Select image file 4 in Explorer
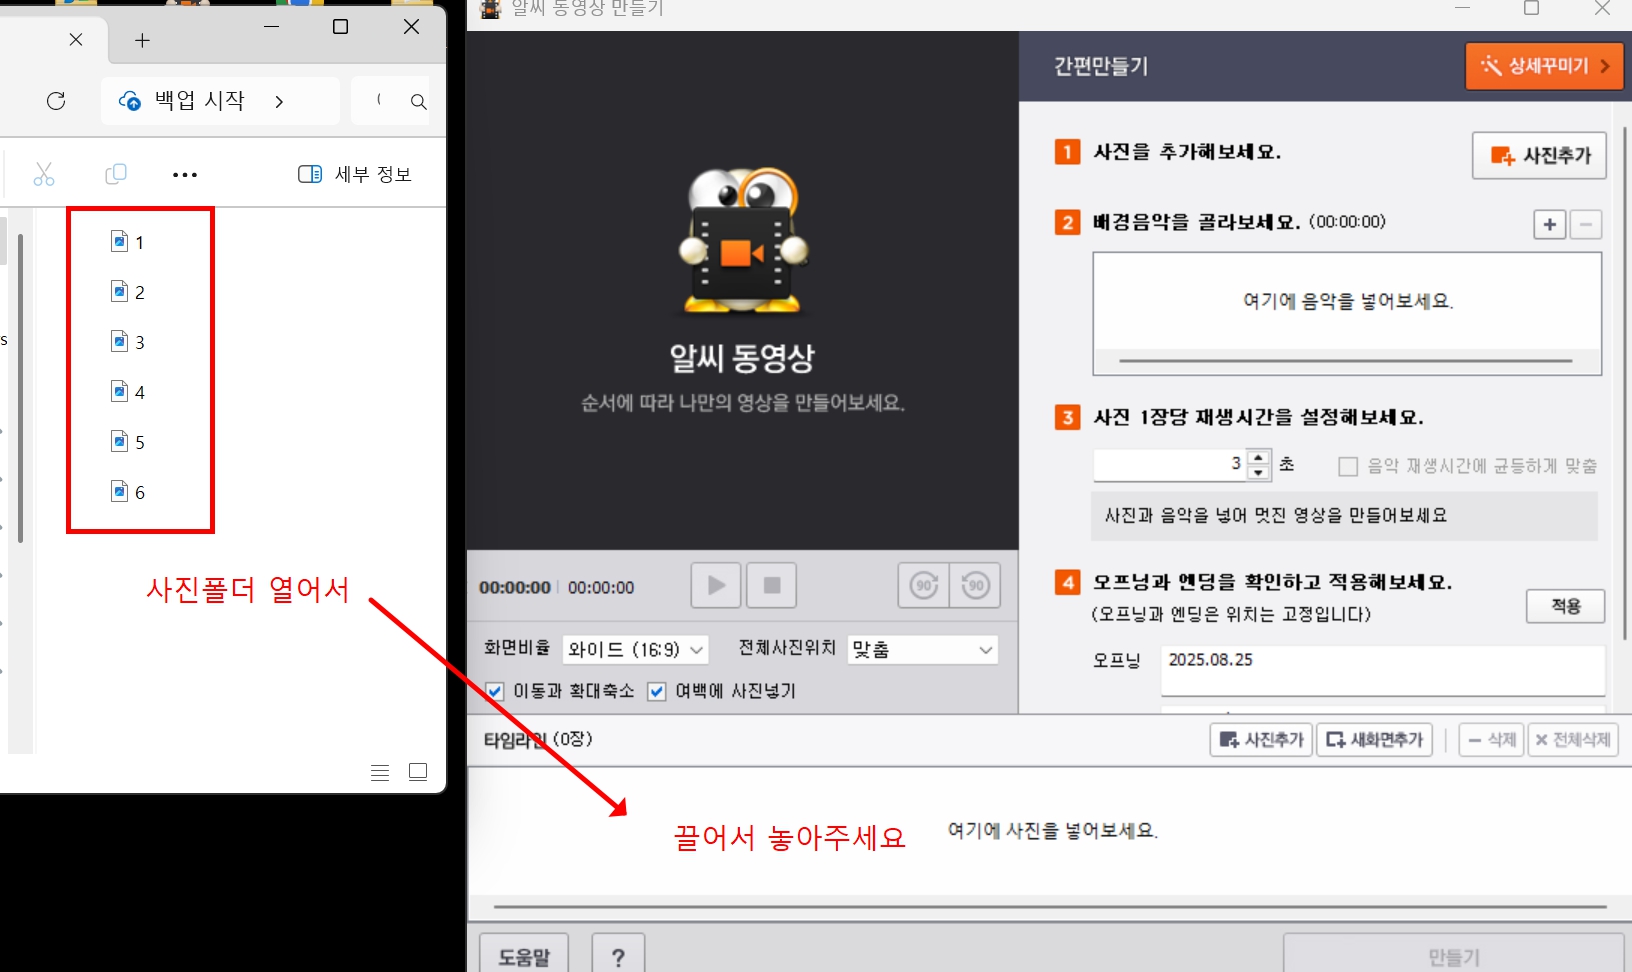The width and height of the screenshot is (1632, 972). point(128,392)
